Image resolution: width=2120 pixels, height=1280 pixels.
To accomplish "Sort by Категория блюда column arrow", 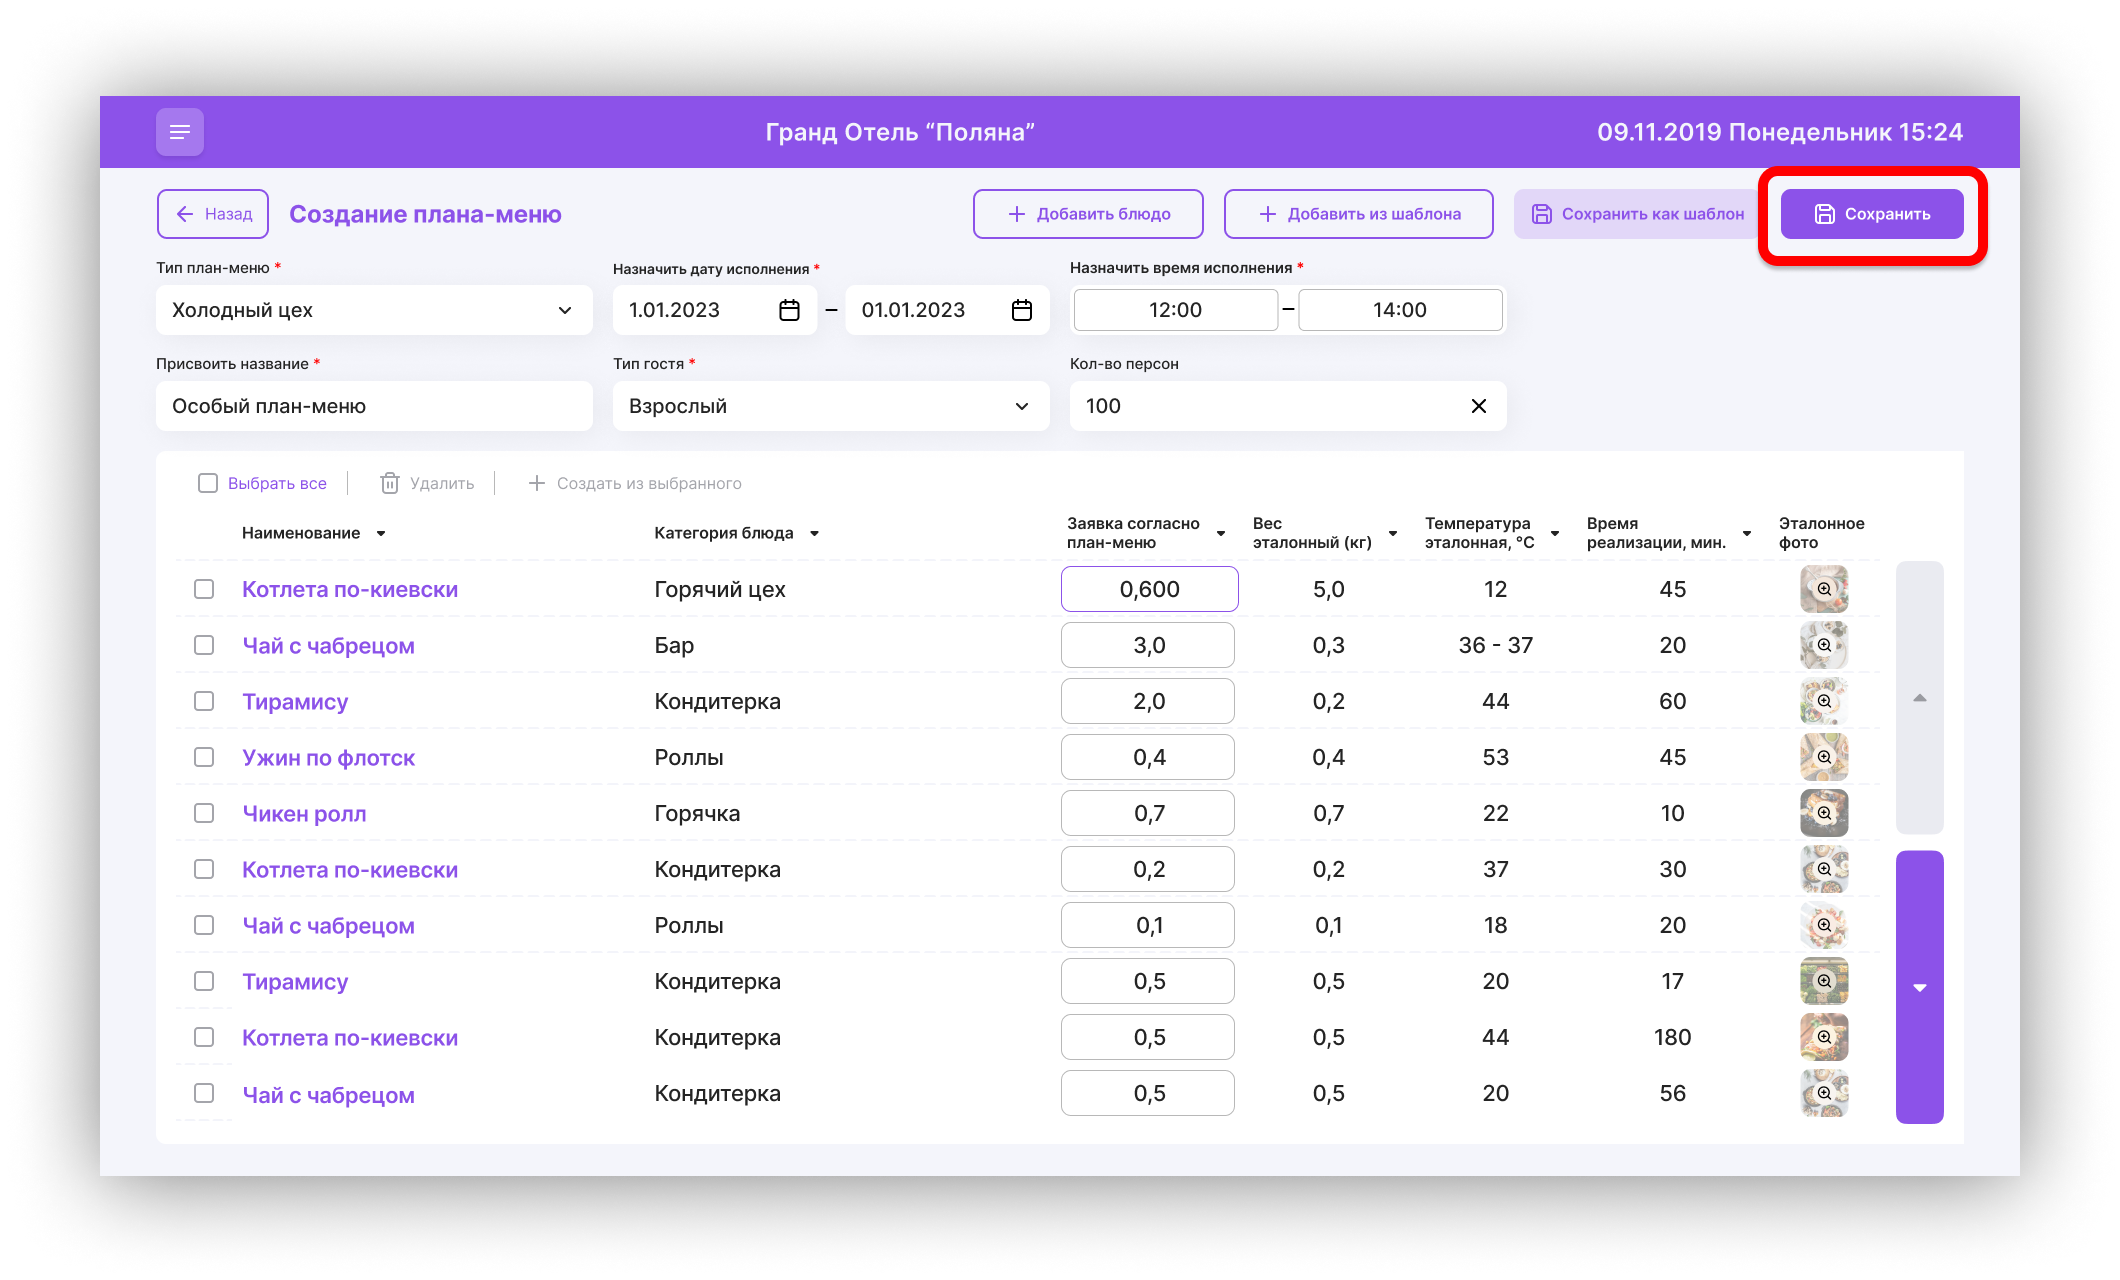I will 814,534.
